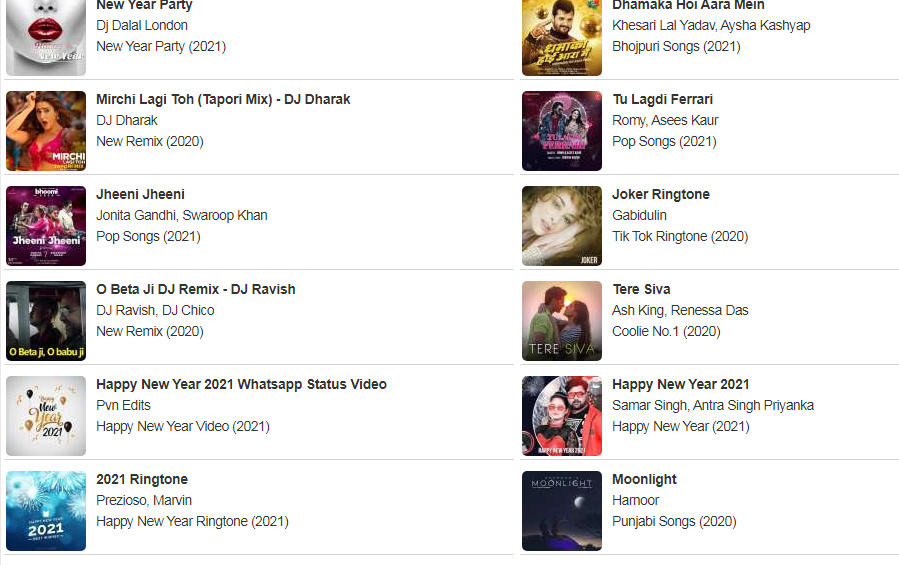Image resolution: width=899 pixels, height=565 pixels.
Task: Open the Moonlight song title
Action: [x=644, y=480]
